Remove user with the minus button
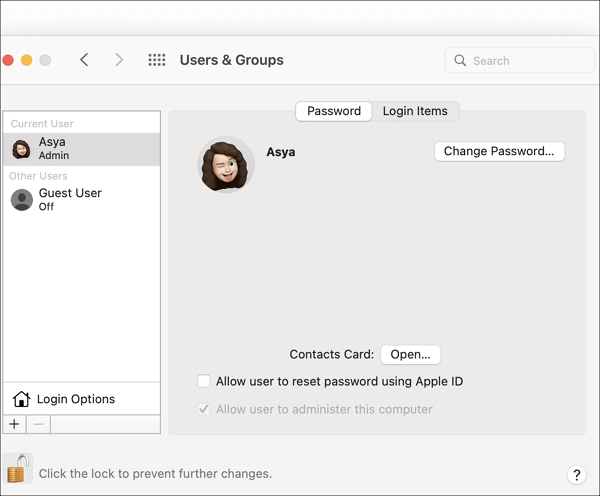The width and height of the screenshot is (600, 496). pos(38,425)
